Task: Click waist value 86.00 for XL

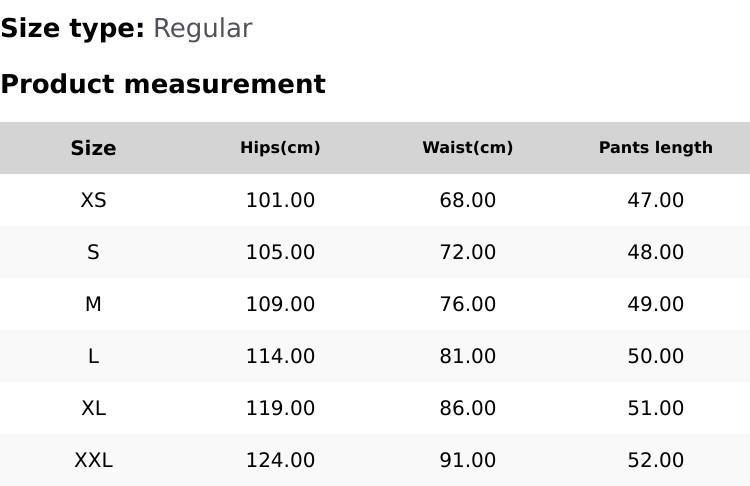Action: coord(467,408)
